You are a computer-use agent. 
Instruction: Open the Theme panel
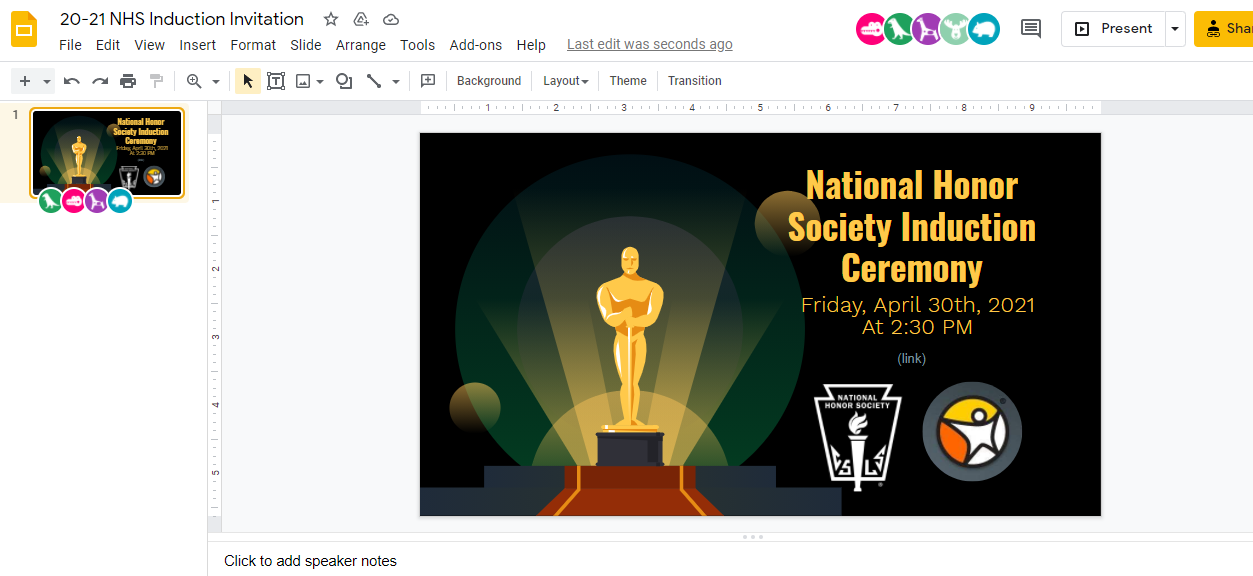pos(628,81)
